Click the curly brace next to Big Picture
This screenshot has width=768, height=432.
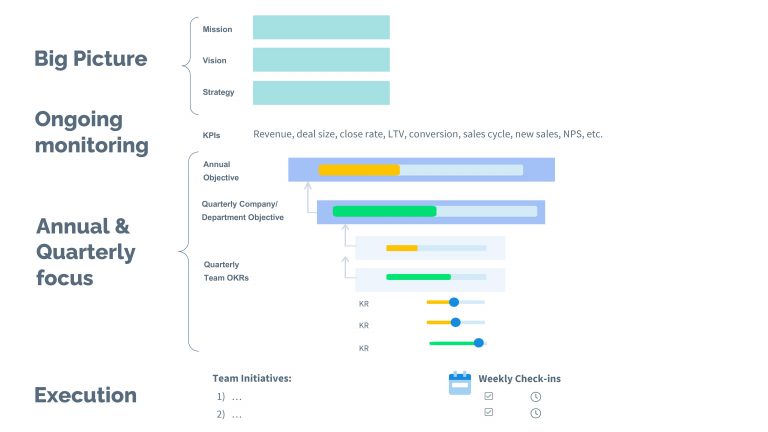coord(188,62)
